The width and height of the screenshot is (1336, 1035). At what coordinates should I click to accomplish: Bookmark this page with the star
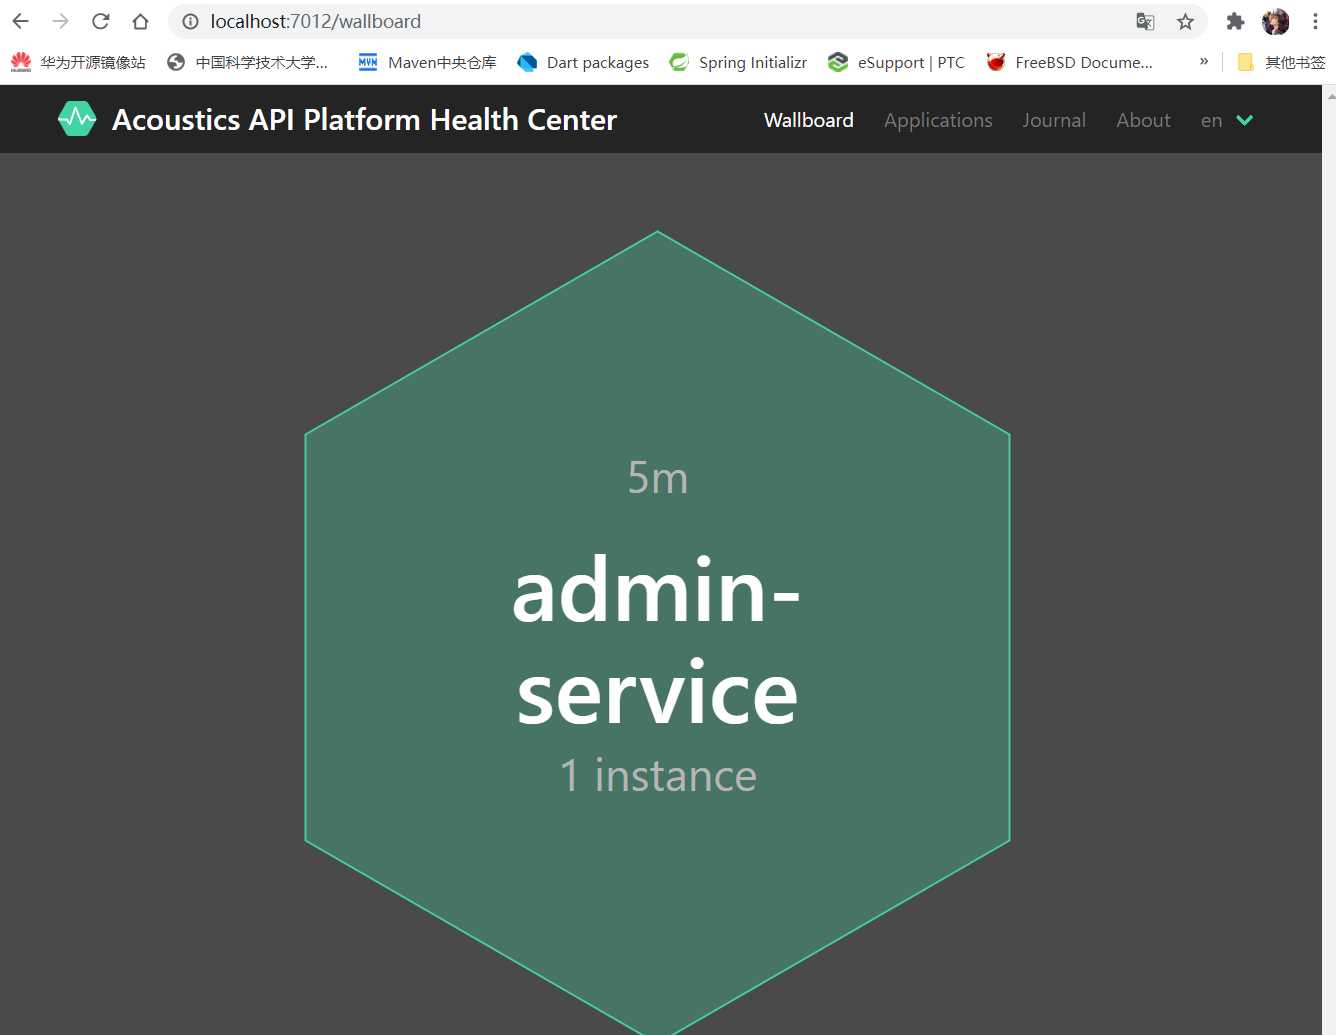tap(1185, 21)
